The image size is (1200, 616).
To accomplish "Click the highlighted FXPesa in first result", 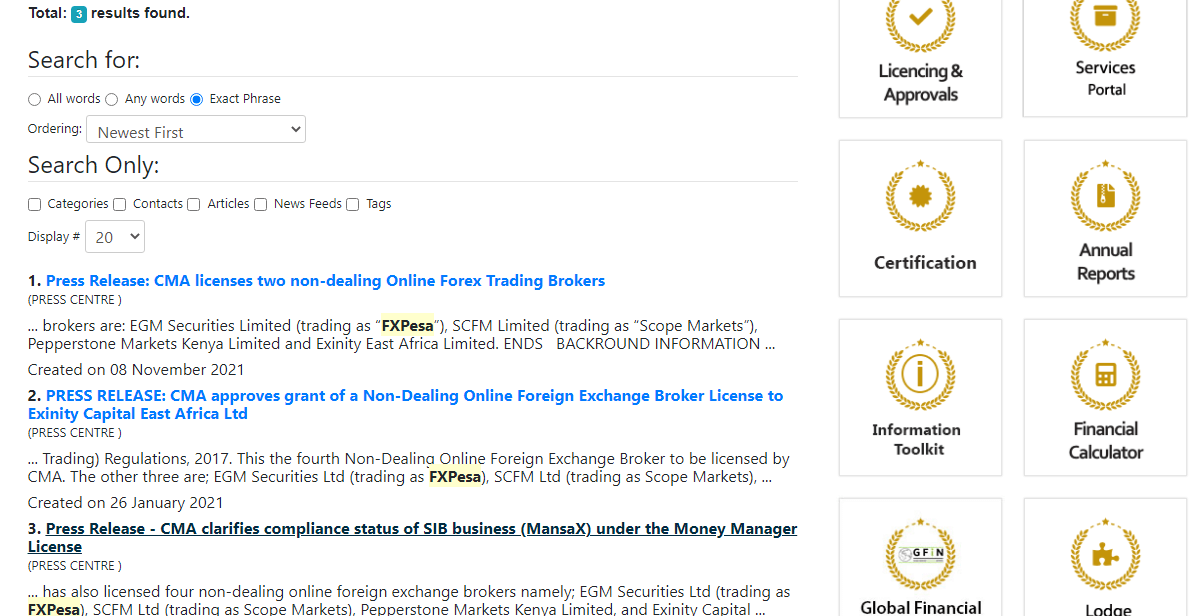I will [x=408, y=326].
